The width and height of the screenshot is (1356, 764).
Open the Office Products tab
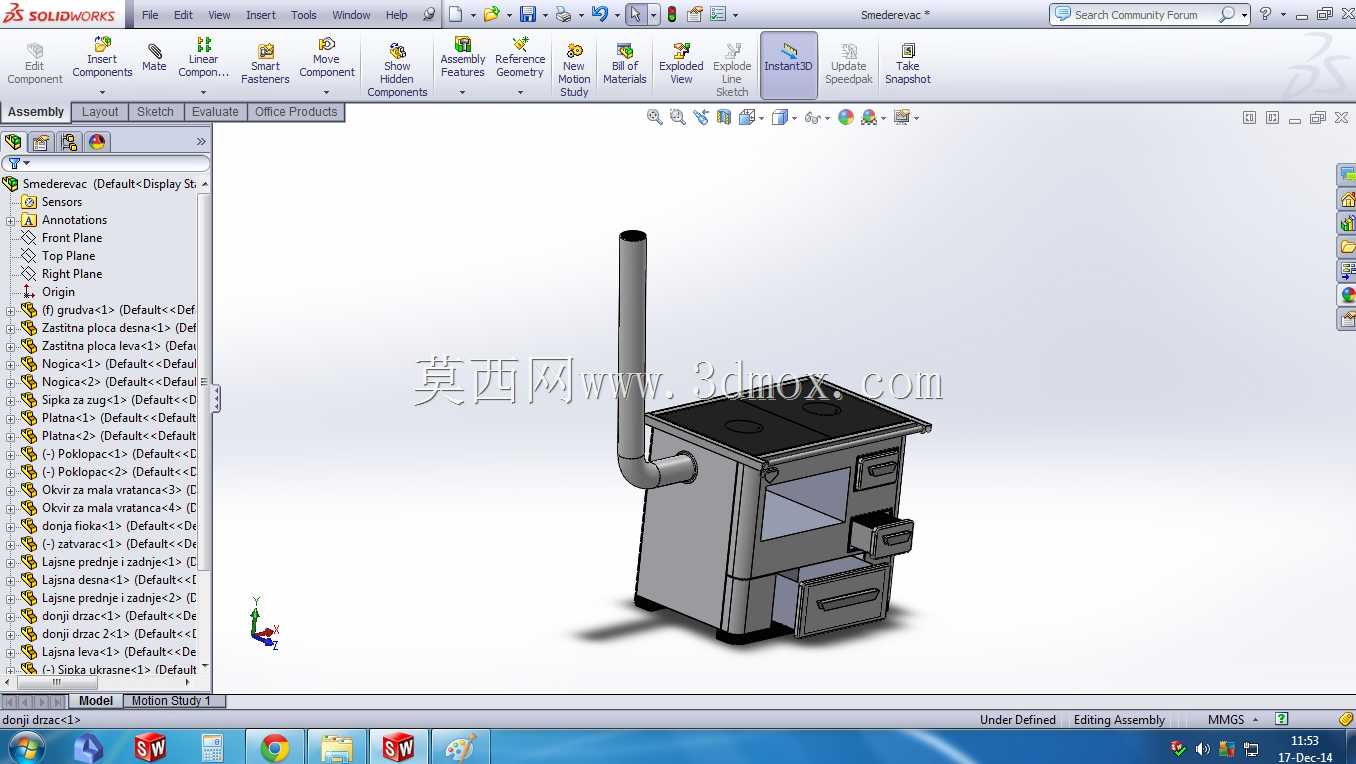(x=296, y=112)
